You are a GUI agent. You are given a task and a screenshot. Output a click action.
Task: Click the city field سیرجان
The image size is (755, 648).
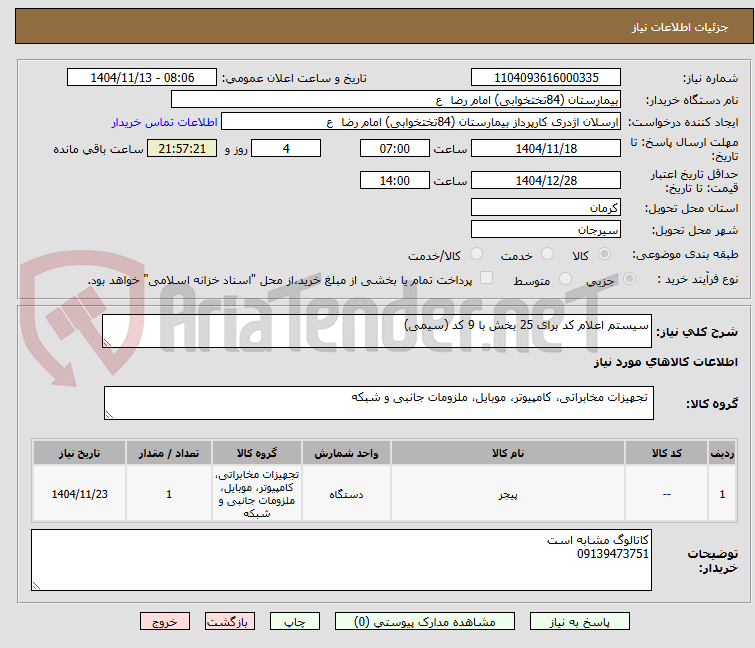[x=546, y=230]
